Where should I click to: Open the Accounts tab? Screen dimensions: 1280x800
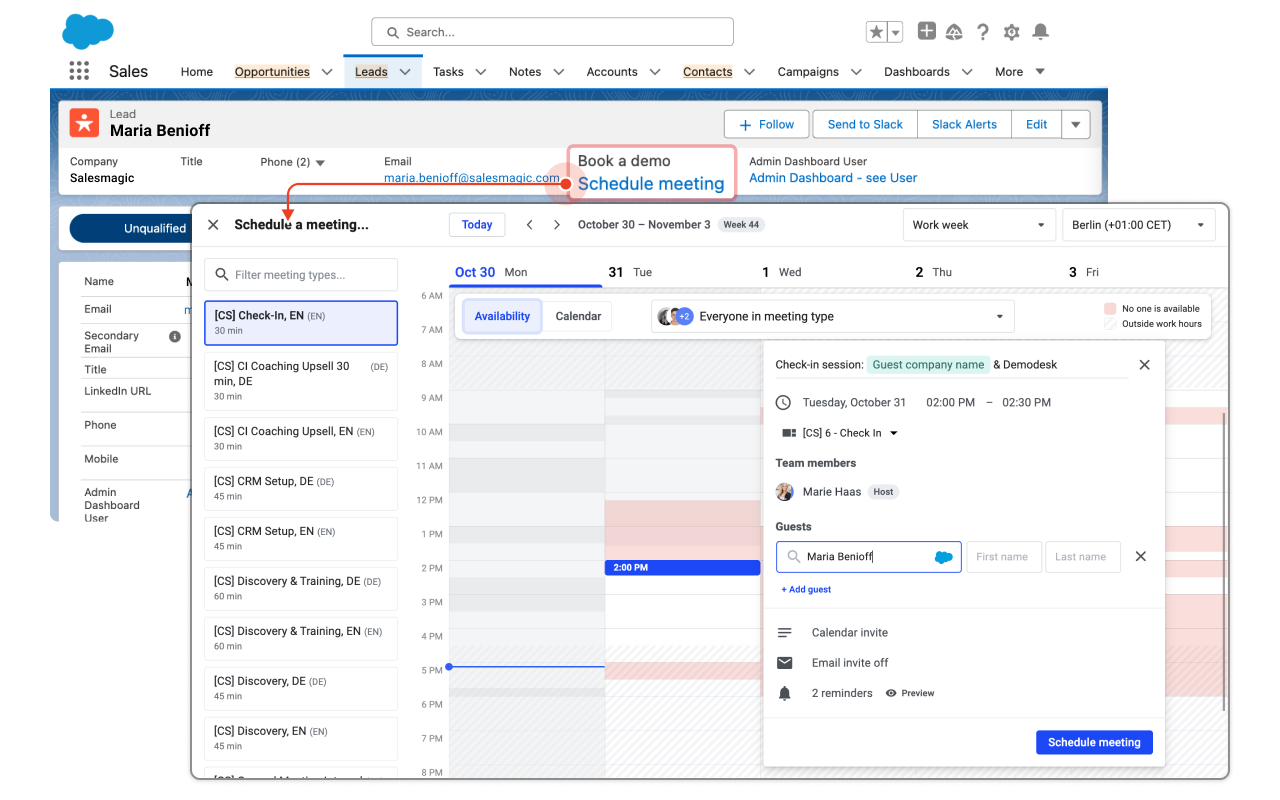coord(612,72)
